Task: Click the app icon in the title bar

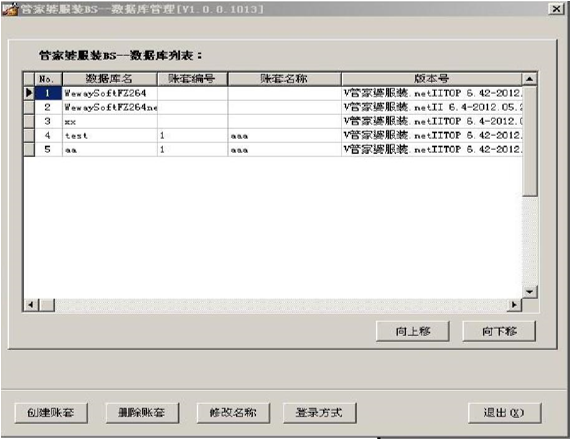Action: pos(10,9)
